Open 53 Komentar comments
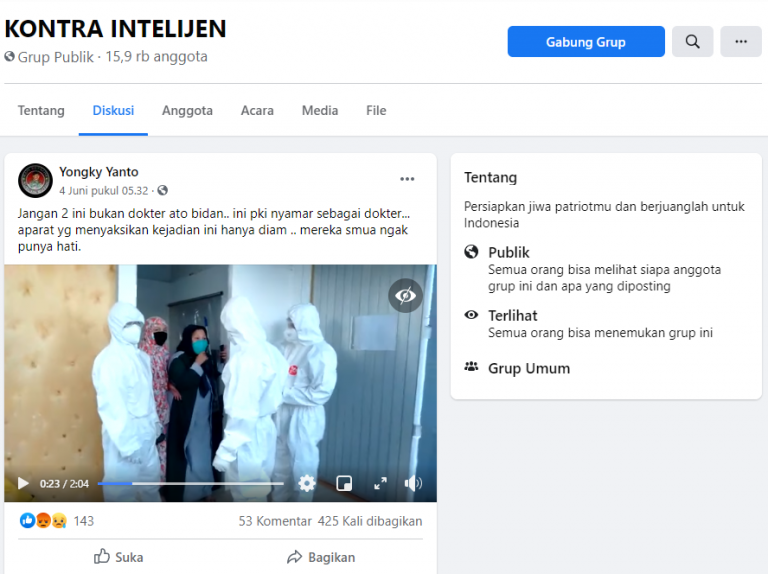This screenshot has height=574, width=768. [x=275, y=521]
